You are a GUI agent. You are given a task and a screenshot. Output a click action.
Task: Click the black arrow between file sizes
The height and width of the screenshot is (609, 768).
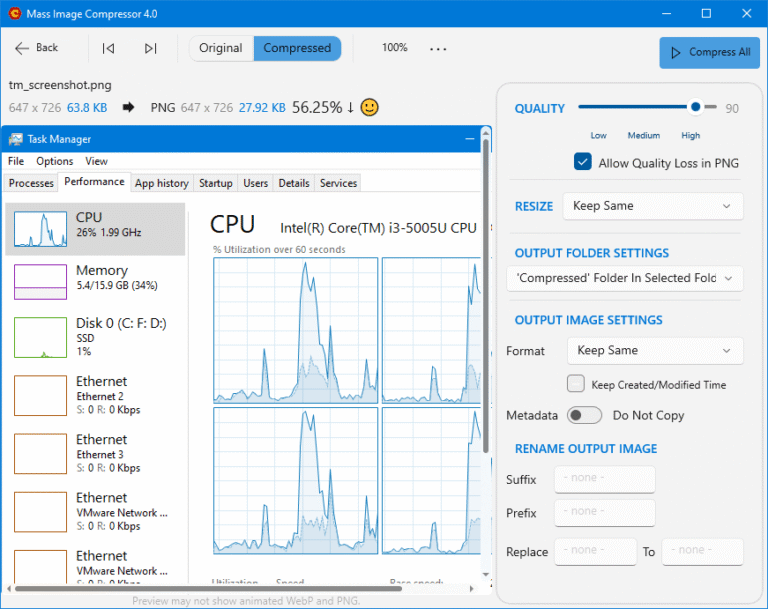coord(128,107)
